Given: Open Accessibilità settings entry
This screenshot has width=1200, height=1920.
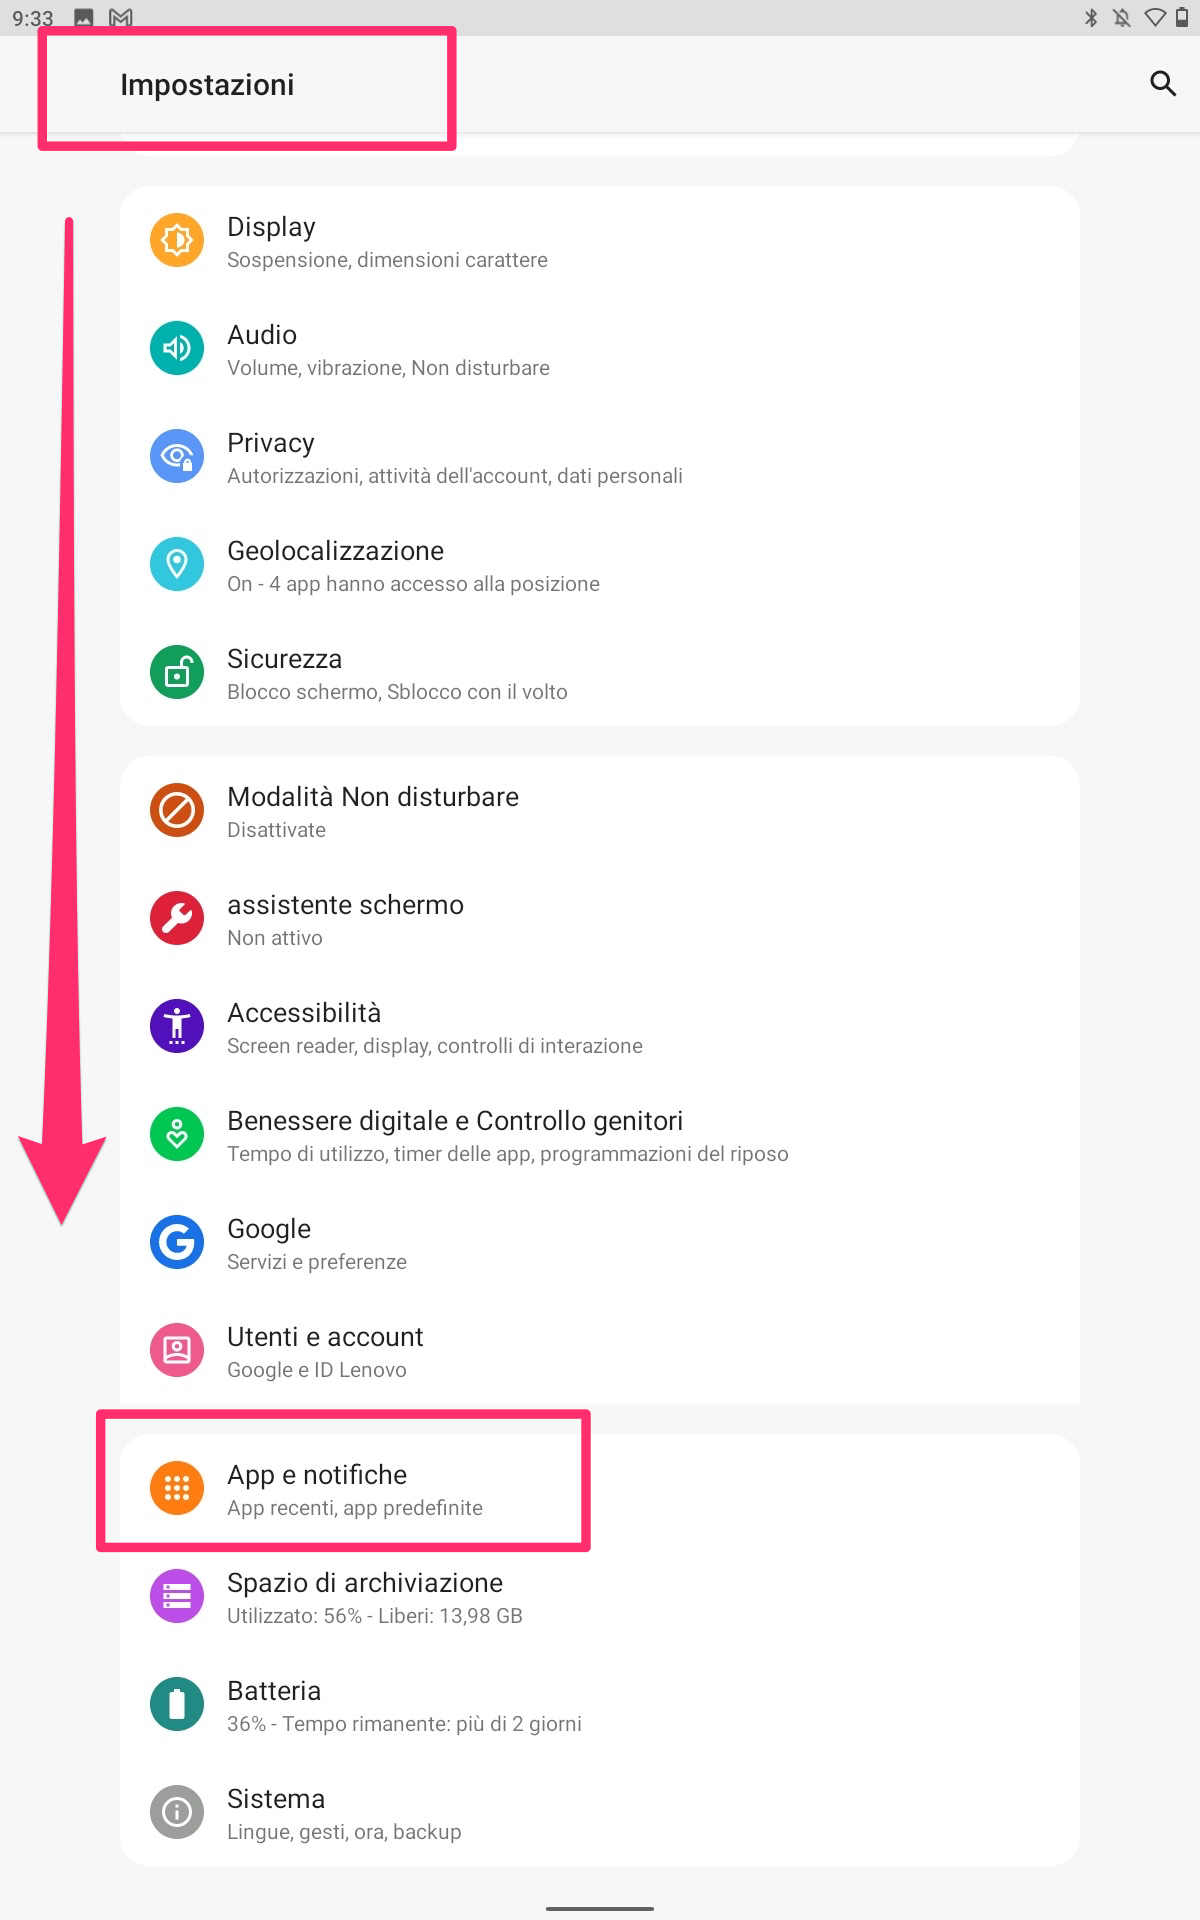Looking at the screenshot, I should click(600, 1027).
